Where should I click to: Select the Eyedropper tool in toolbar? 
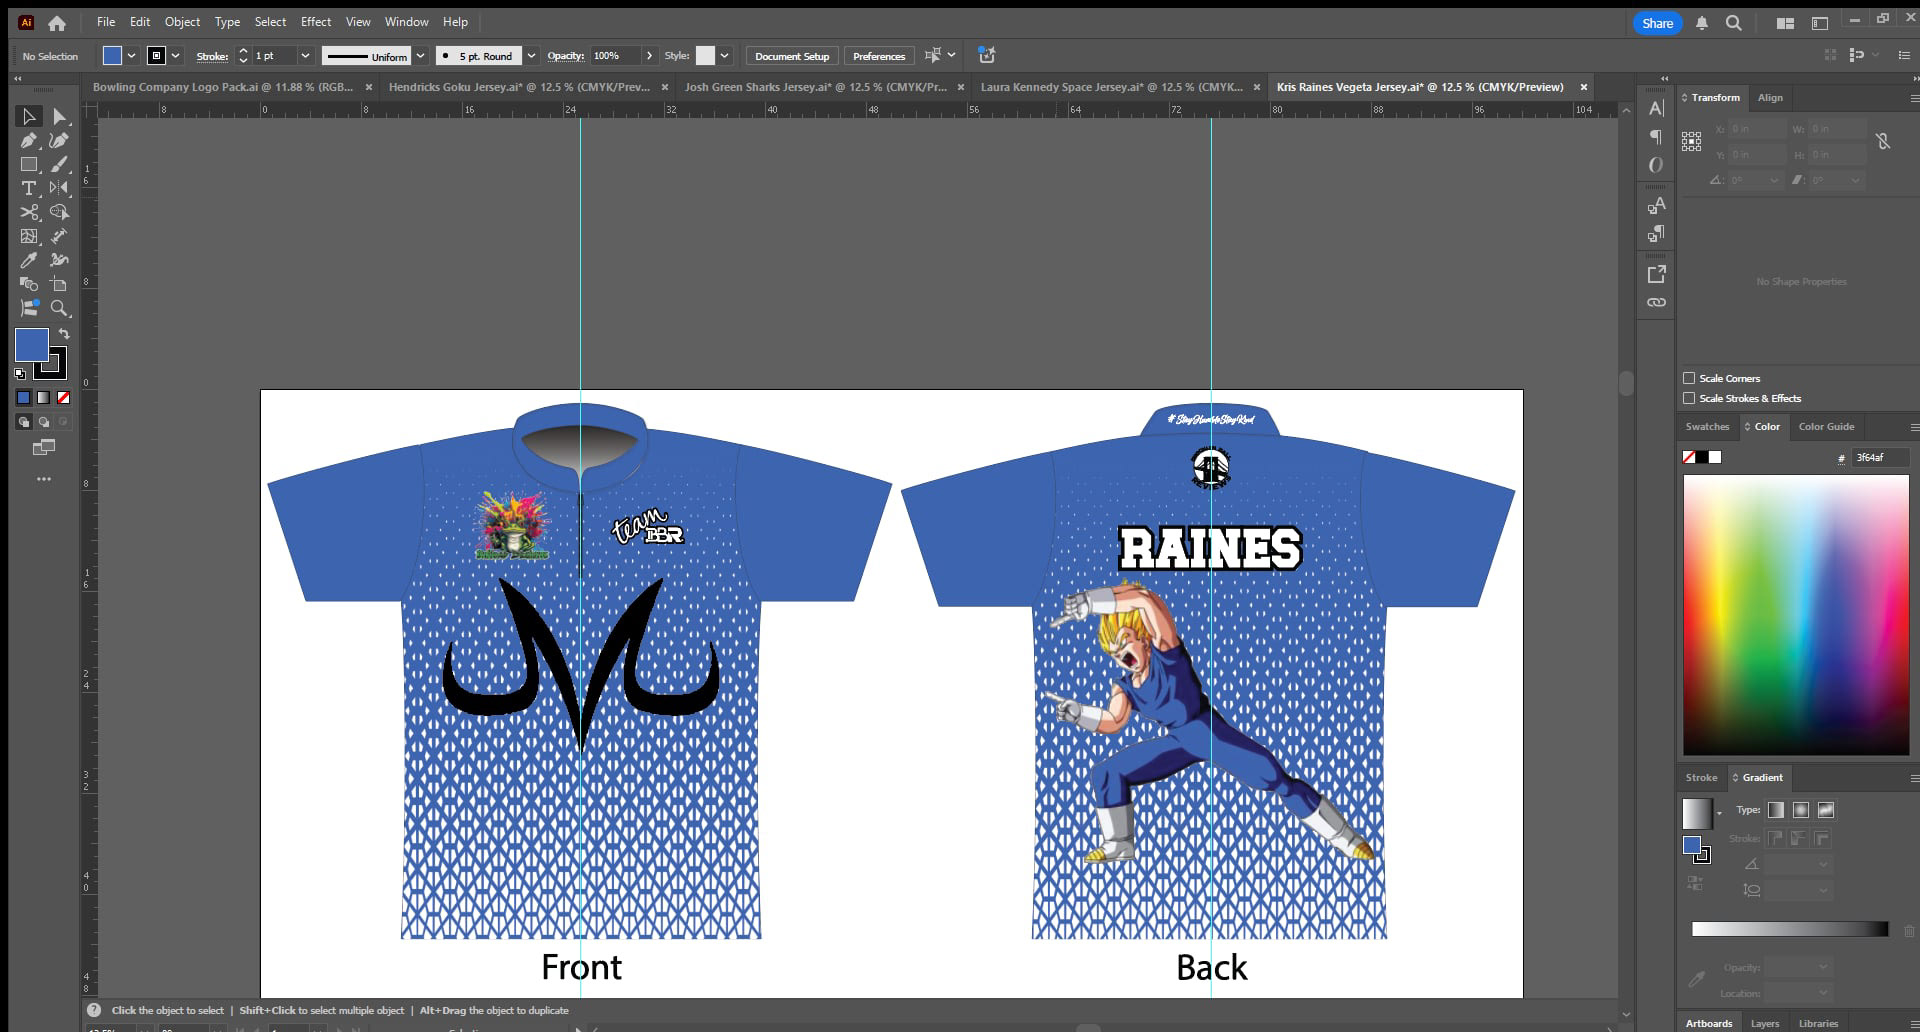(x=29, y=260)
